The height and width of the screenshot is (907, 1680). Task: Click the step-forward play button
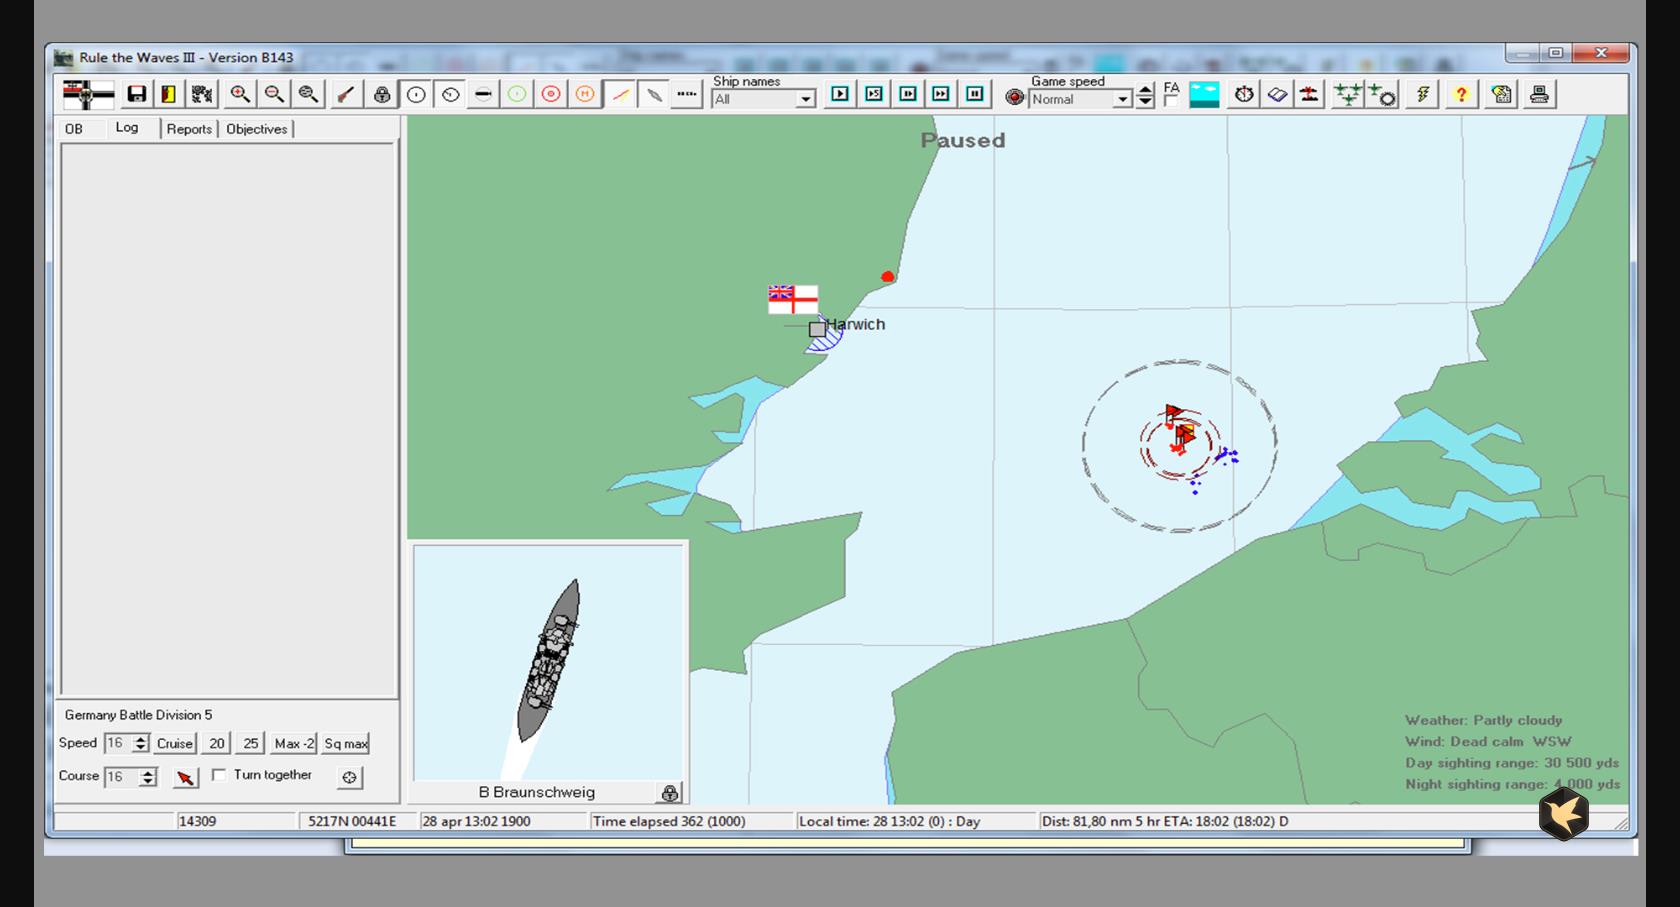908,94
